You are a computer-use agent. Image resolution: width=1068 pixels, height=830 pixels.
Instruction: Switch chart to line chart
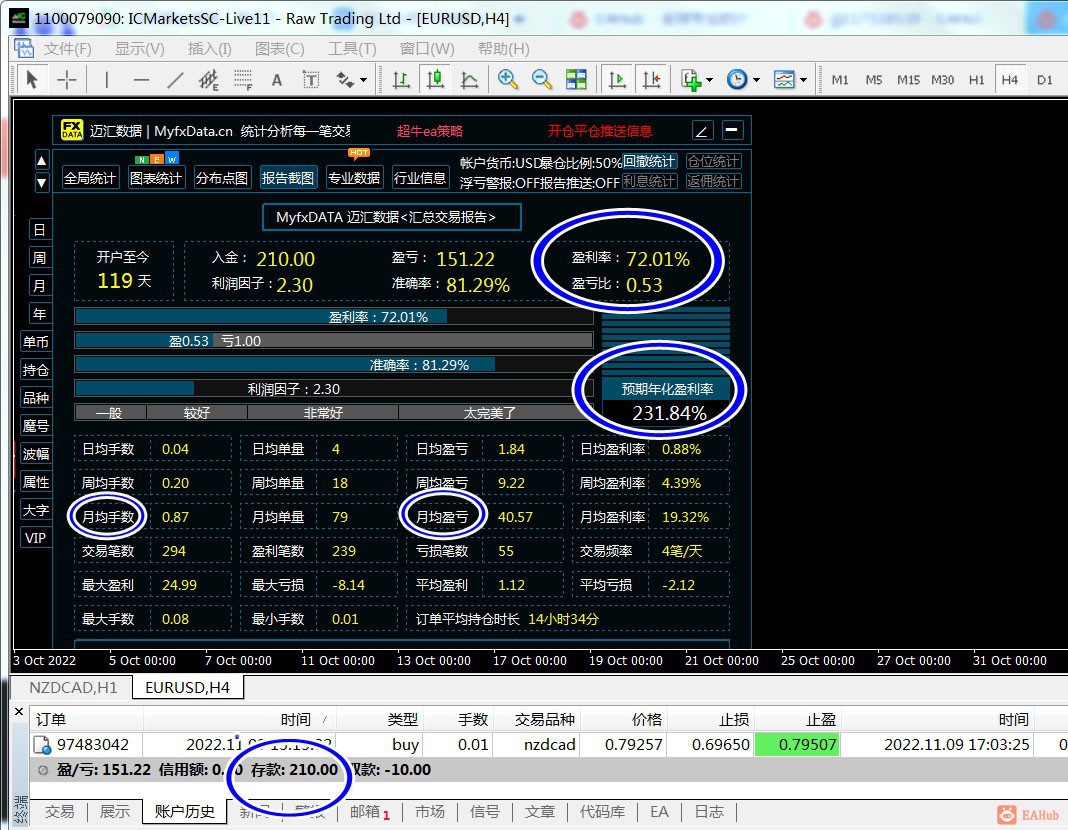[x=469, y=80]
